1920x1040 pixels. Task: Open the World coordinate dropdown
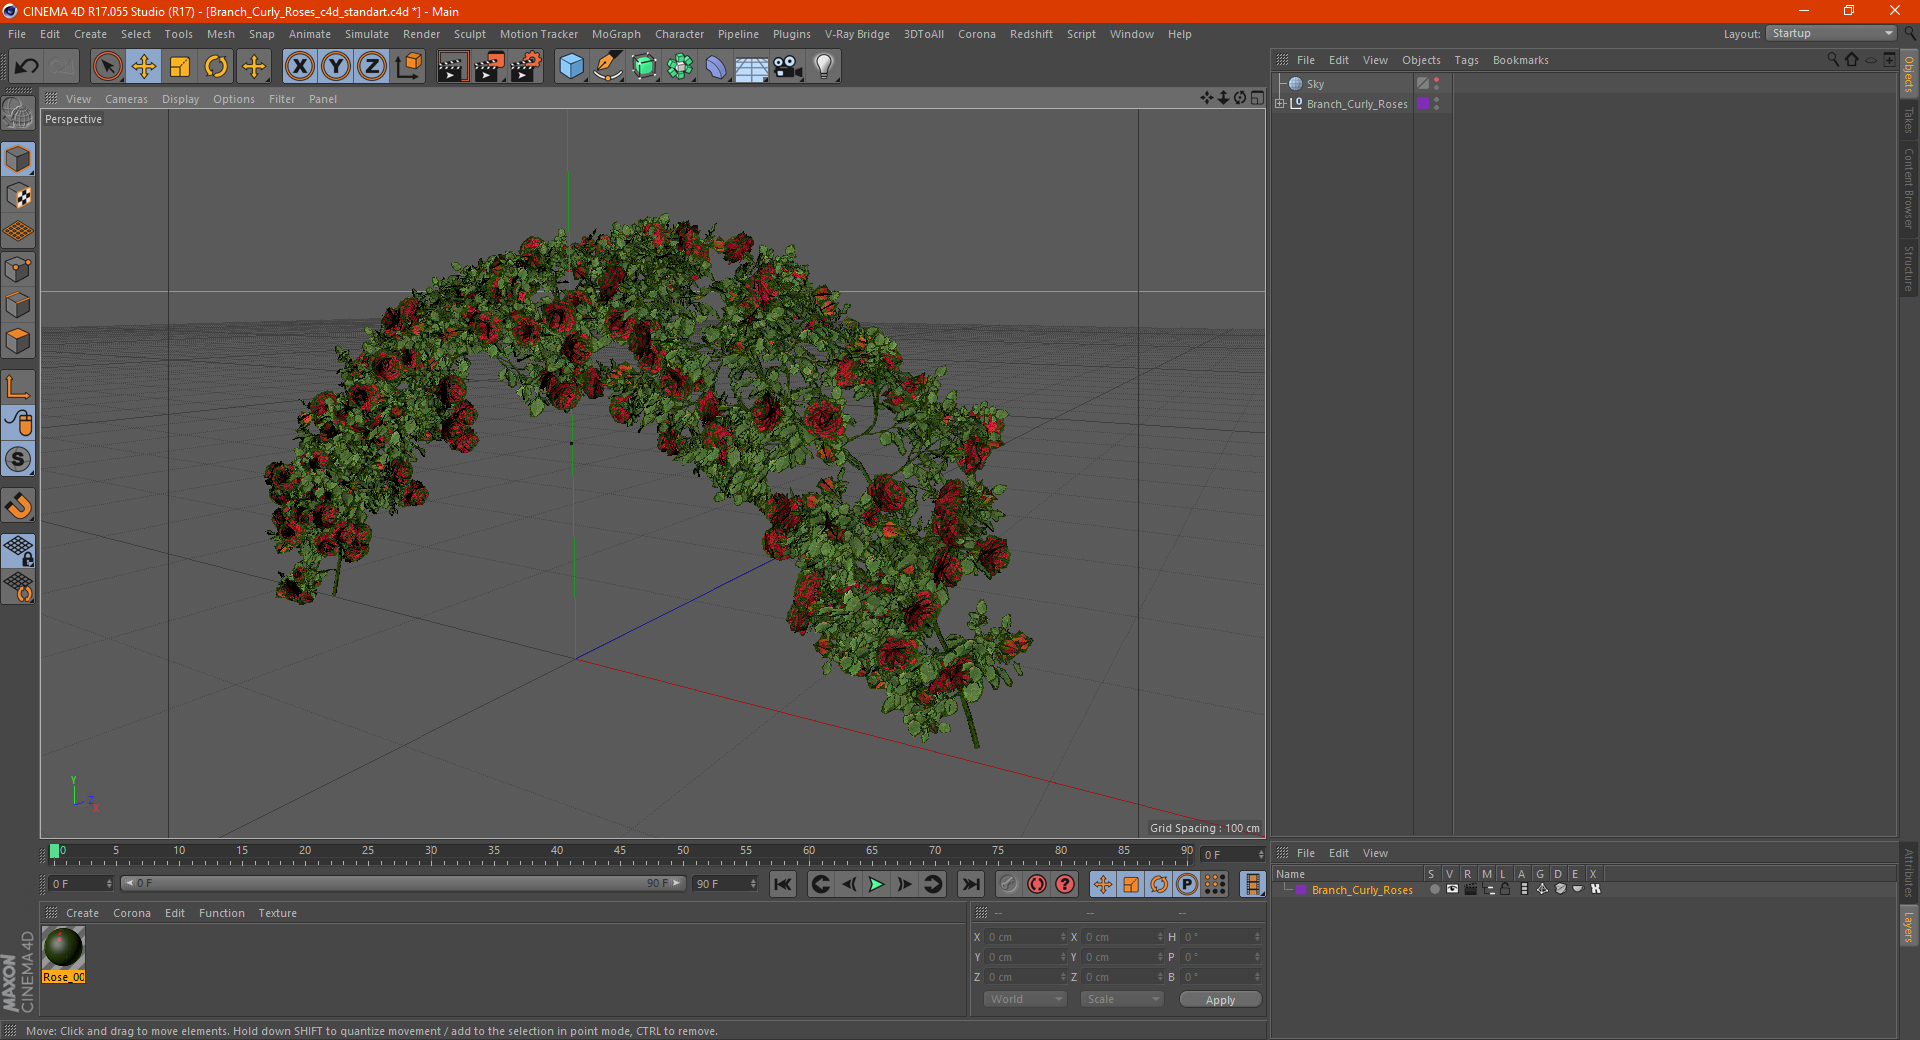click(1025, 999)
